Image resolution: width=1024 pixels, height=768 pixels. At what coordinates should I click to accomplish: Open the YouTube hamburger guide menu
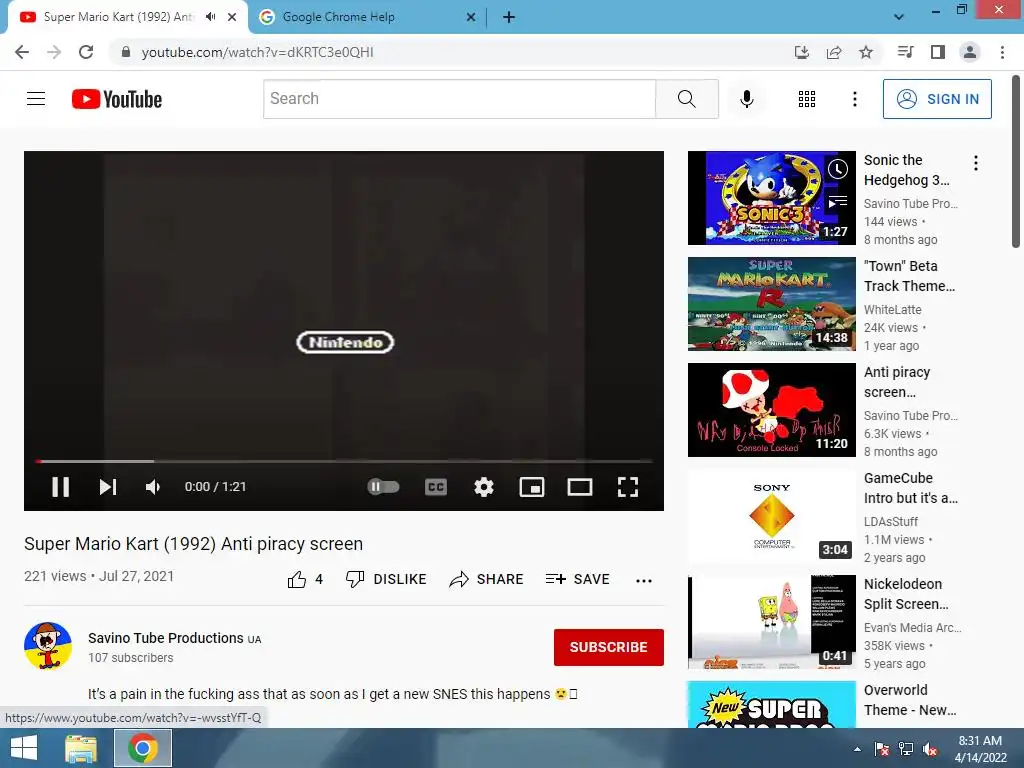click(36, 99)
